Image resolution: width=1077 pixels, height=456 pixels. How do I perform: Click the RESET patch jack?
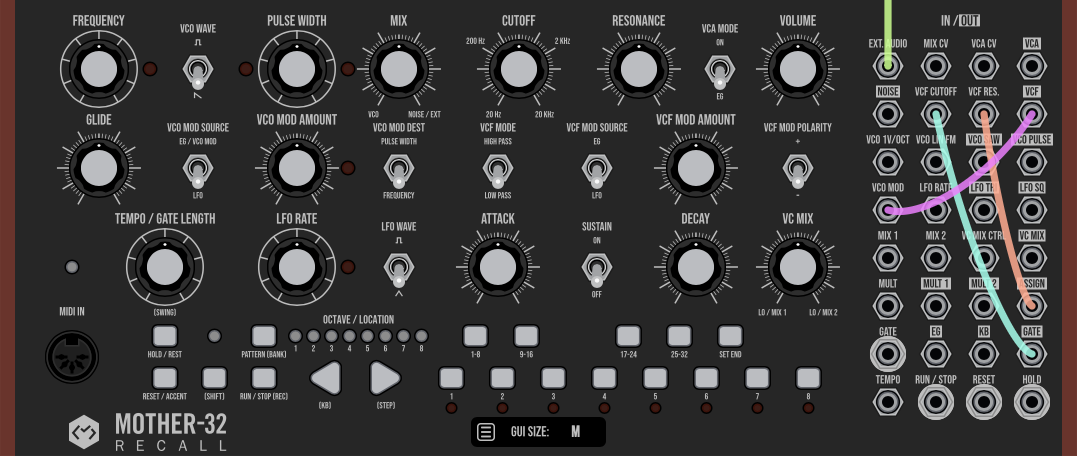click(984, 402)
